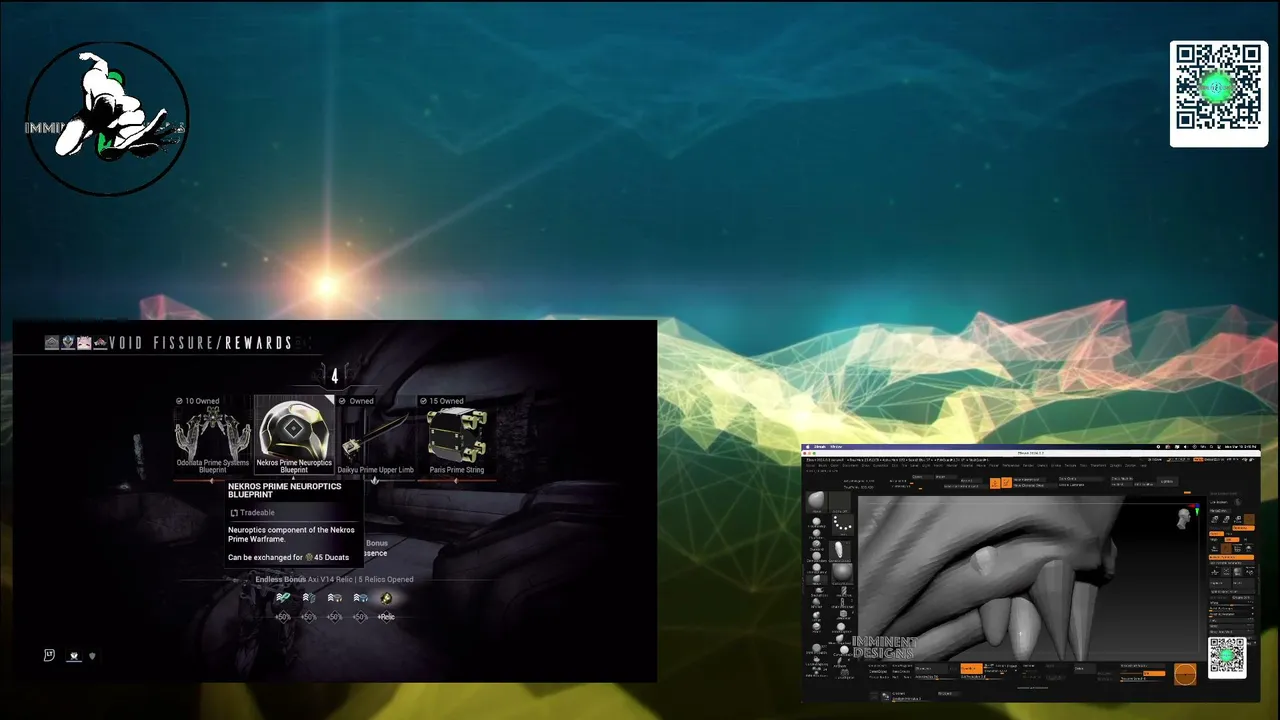The width and height of the screenshot is (1280, 720).
Task: Open the ZBrush application menu in macOS bar
Action: point(820,447)
